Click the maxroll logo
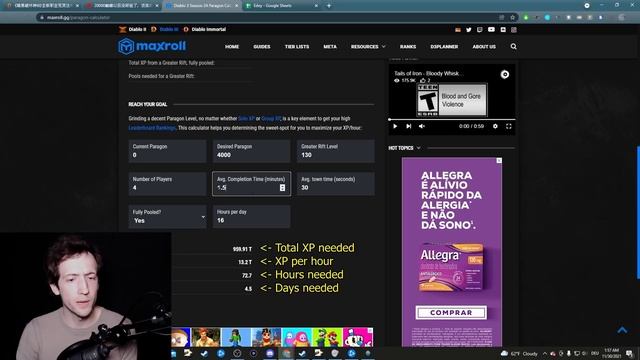Screen dimensions: 640x360 tap(152, 46)
